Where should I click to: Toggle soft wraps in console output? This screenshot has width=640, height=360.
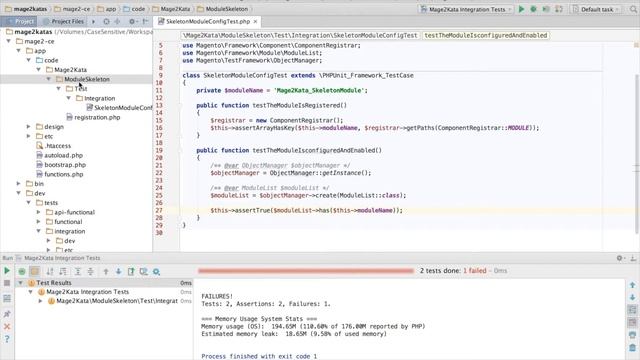click(x=632, y=310)
